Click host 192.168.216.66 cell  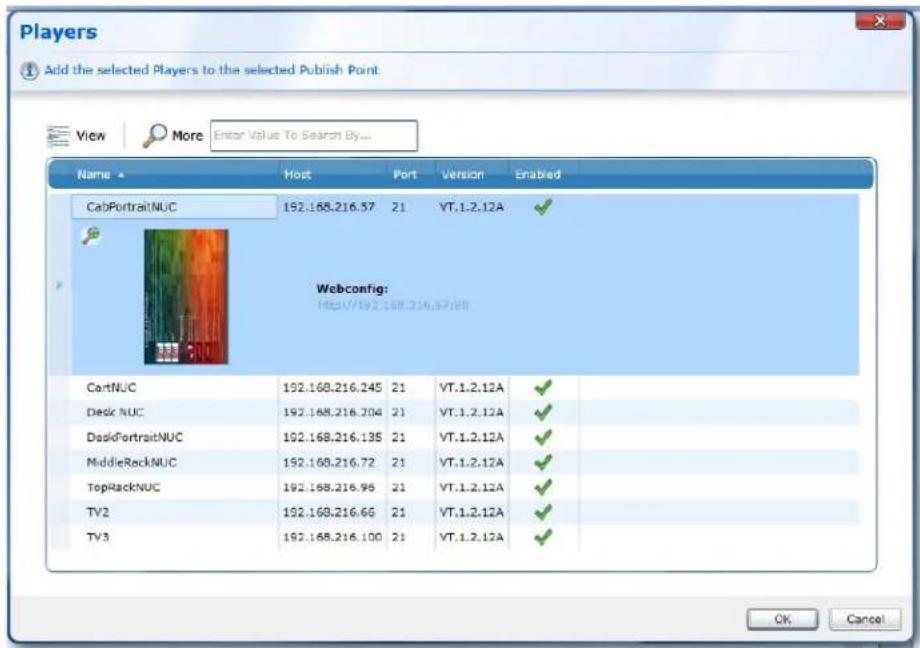pyautogui.click(x=329, y=512)
